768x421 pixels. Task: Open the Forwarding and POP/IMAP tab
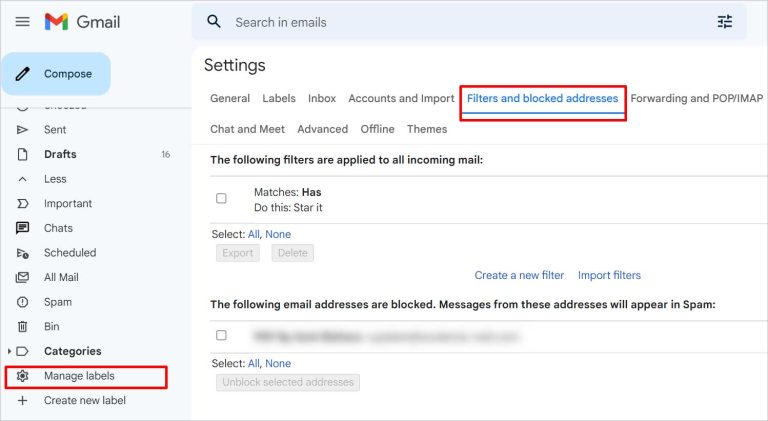click(696, 99)
